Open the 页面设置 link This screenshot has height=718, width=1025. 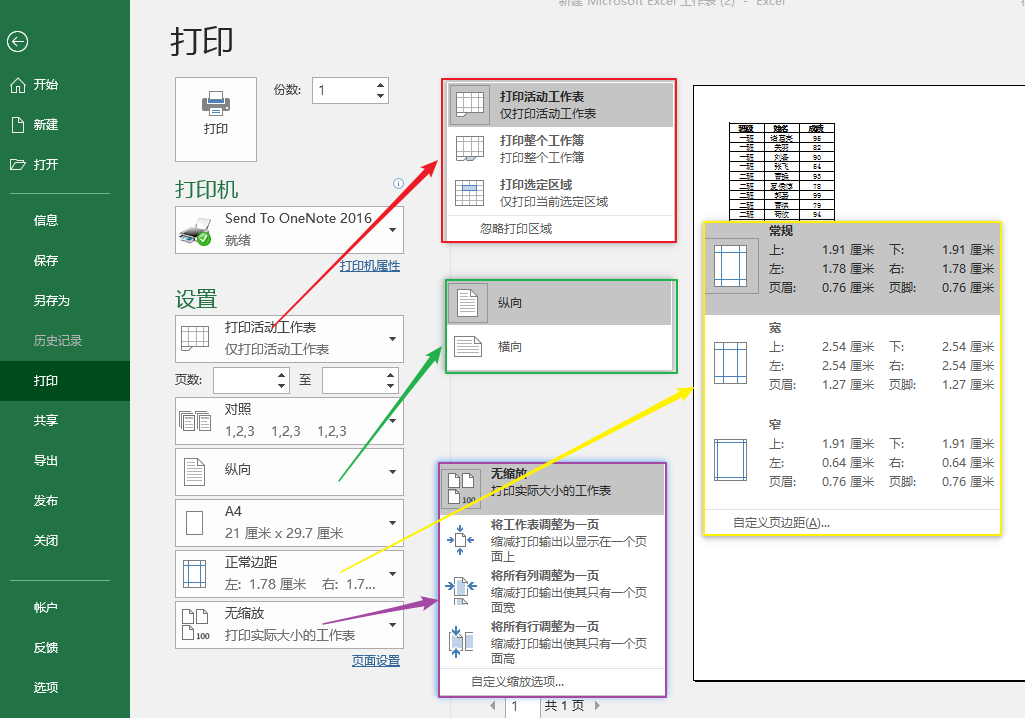tap(375, 661)
